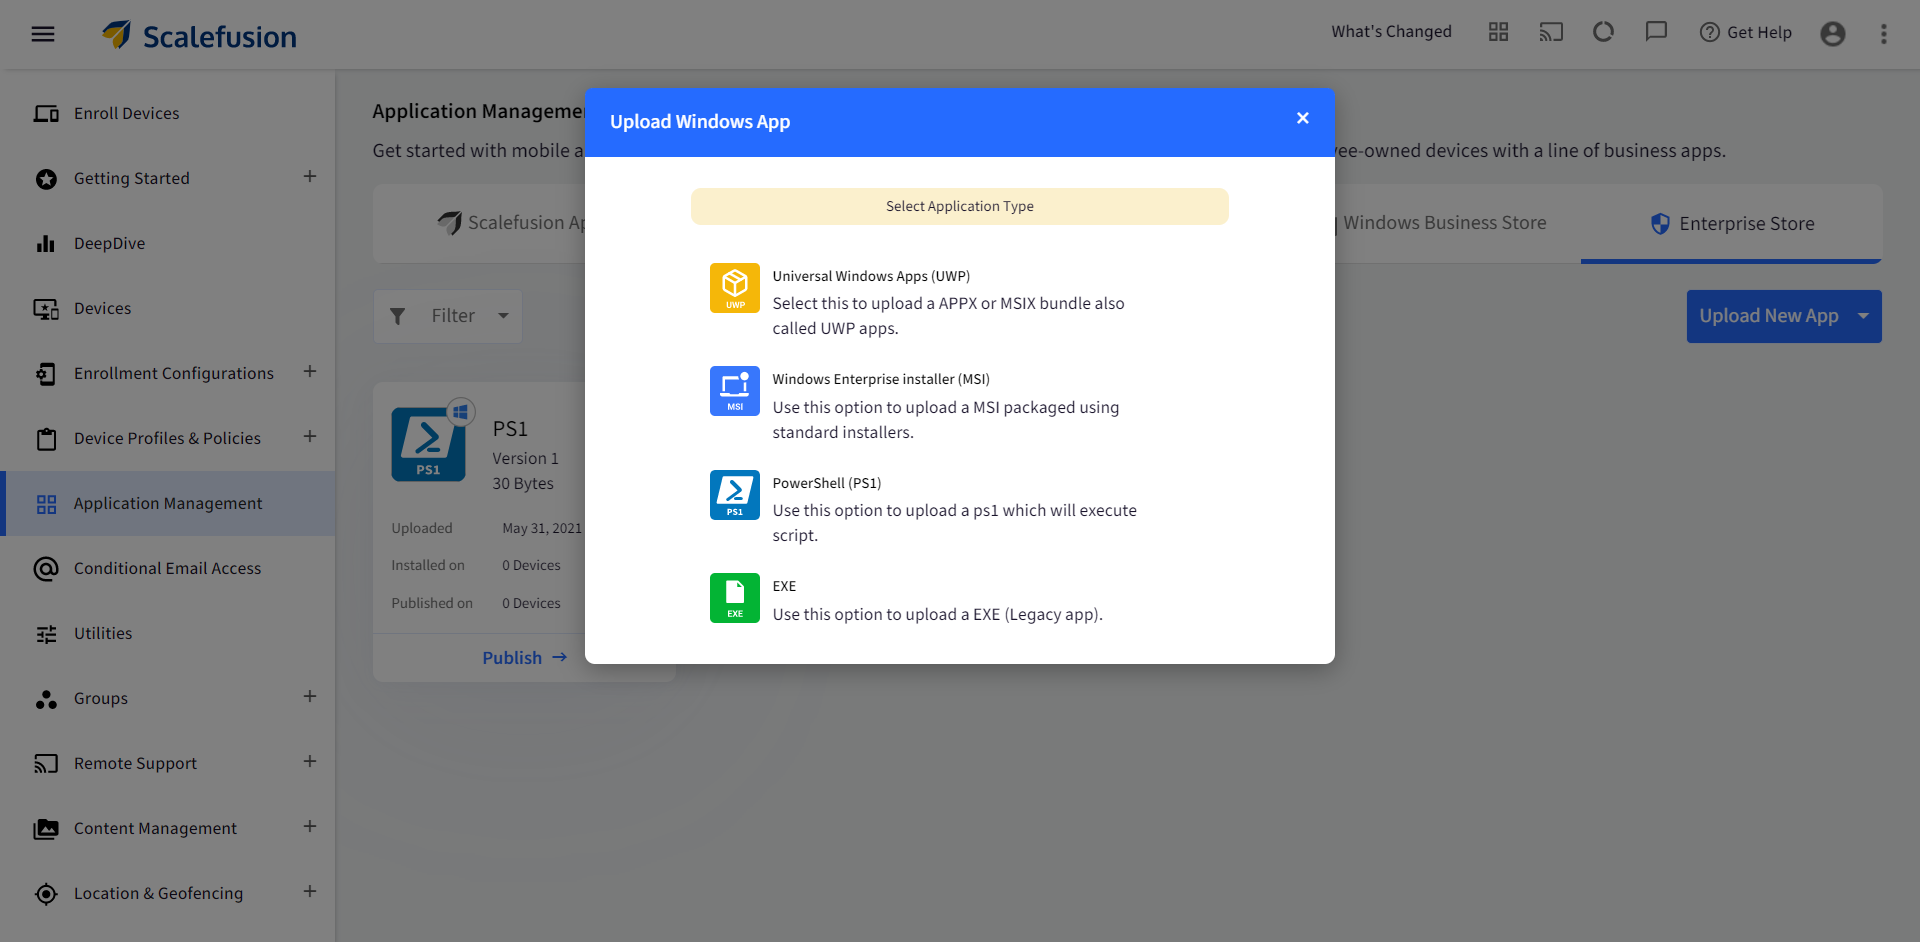Viewport: 1920px width, 942px height.
Task: Switch to the Enterprise Store tab
Action: pyautogui.click(x=1731, y=223)
